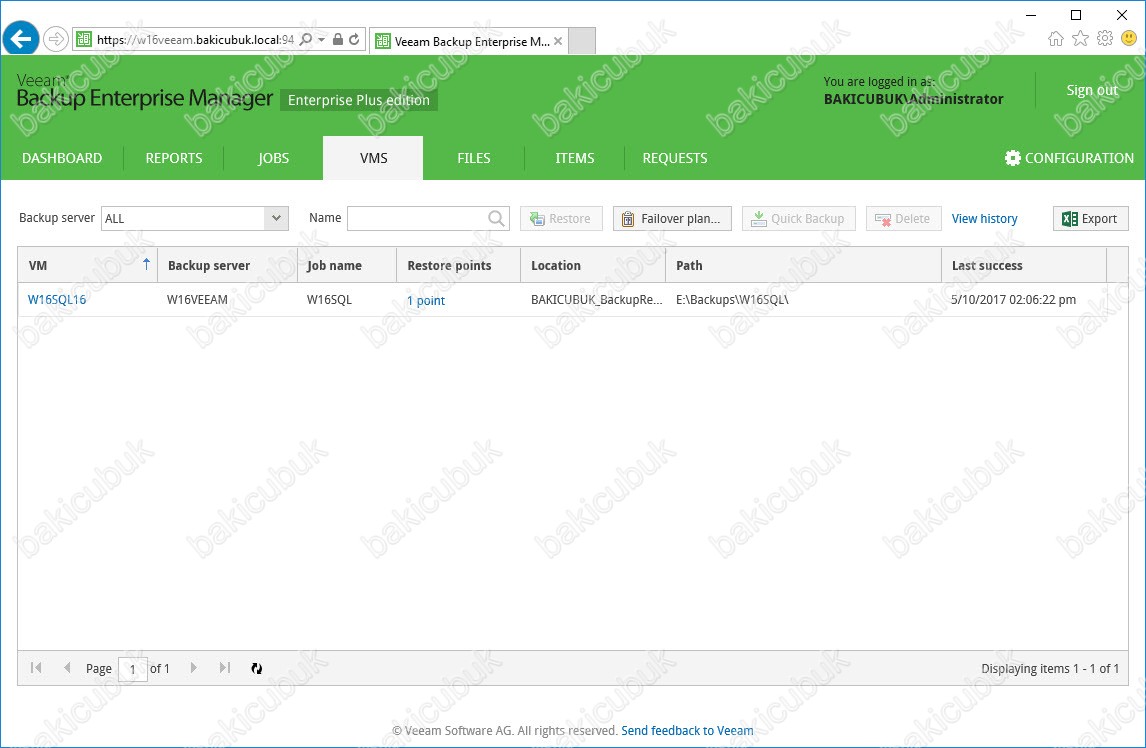Select the VMS tab
Image resolution: width=1146 pixels, height=748 pixels.
point(373,158)
